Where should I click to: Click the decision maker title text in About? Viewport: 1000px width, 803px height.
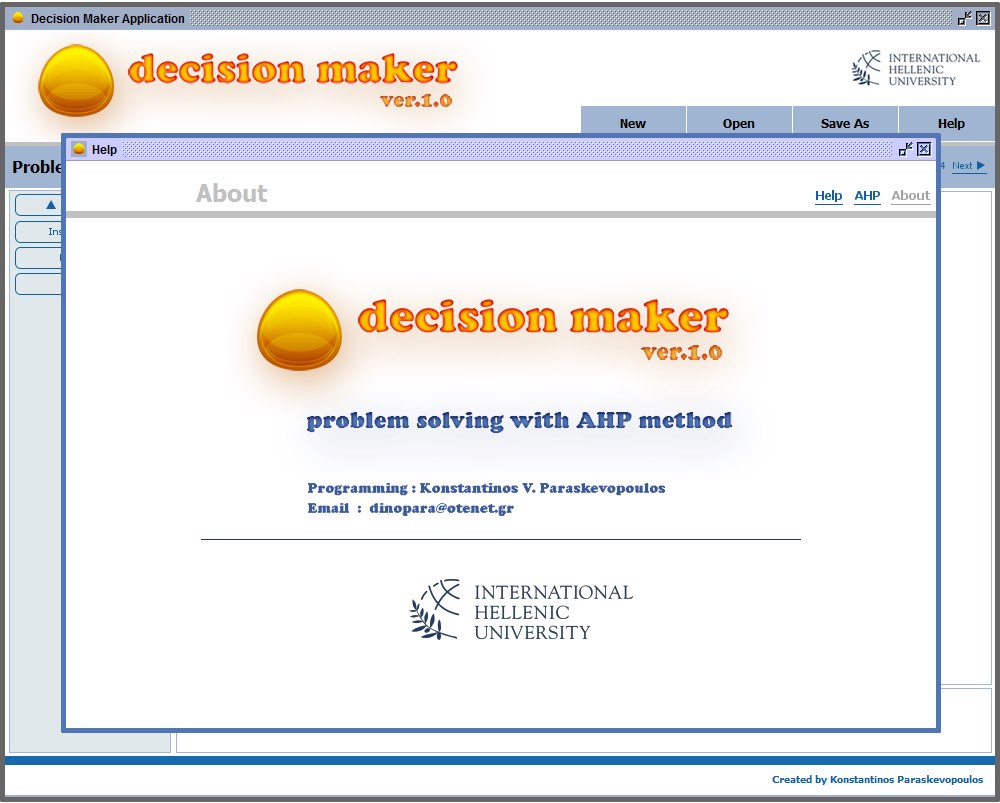pos(542,319)
